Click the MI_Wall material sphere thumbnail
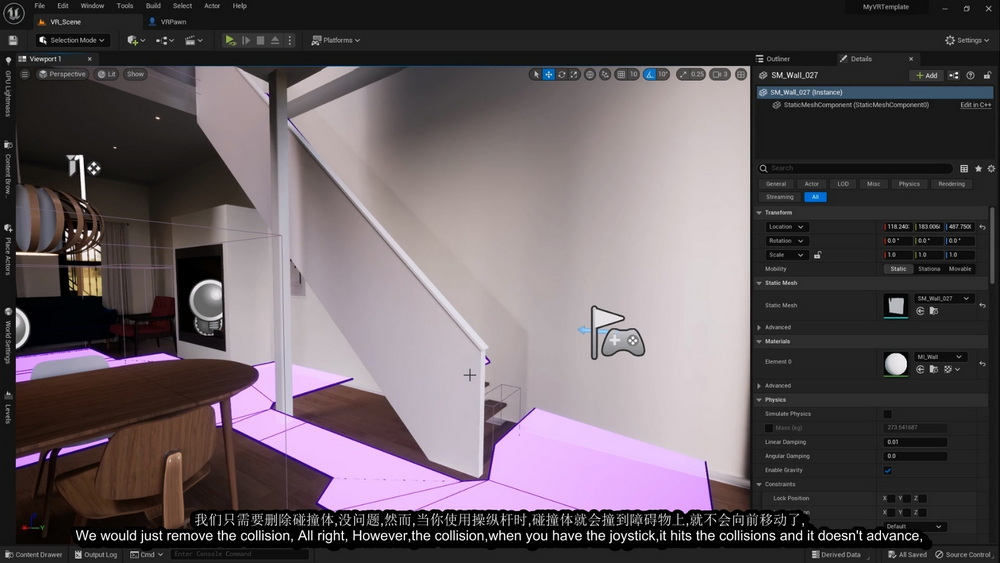 pos(895,364)
